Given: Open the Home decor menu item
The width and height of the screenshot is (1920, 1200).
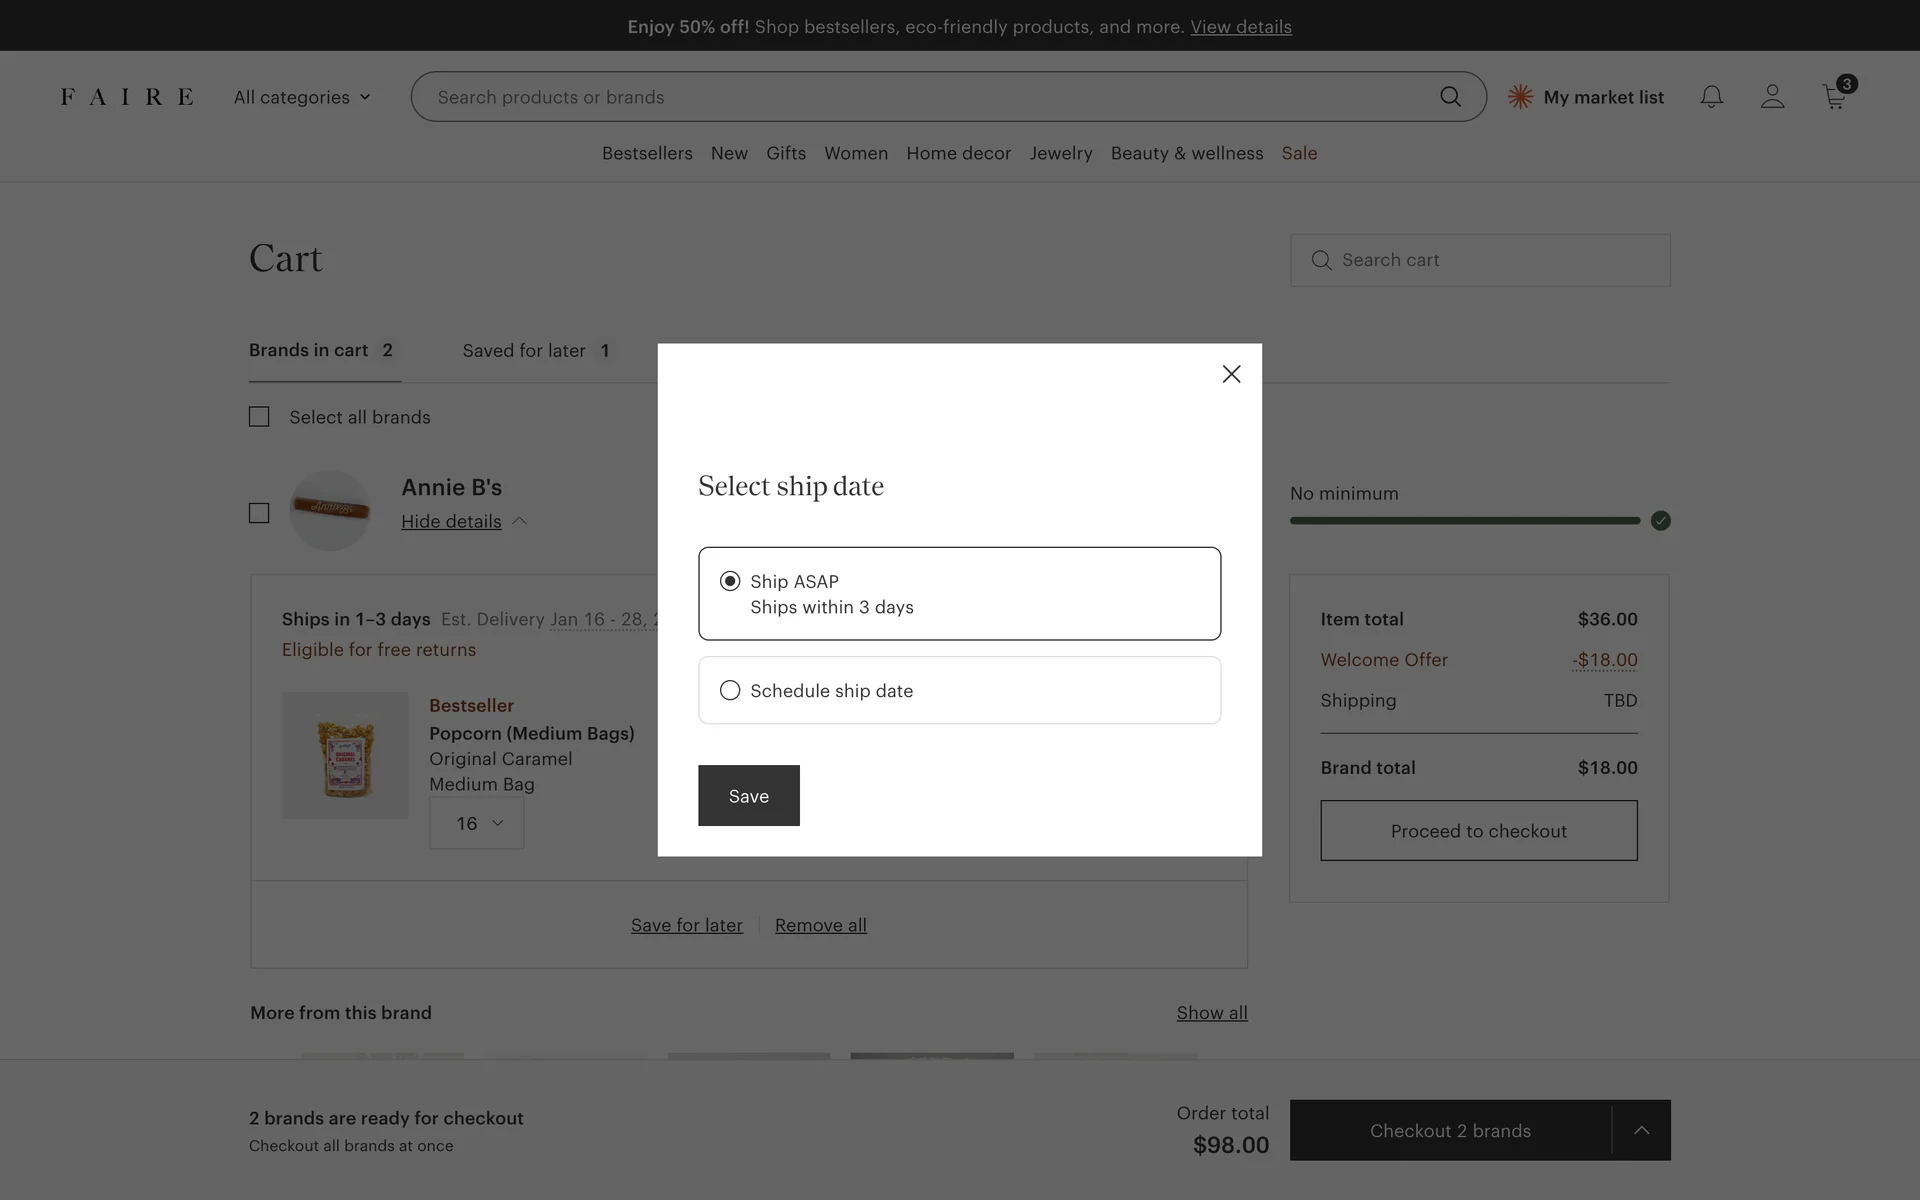Looking at the screenshot, I should (x=958, y=153).
